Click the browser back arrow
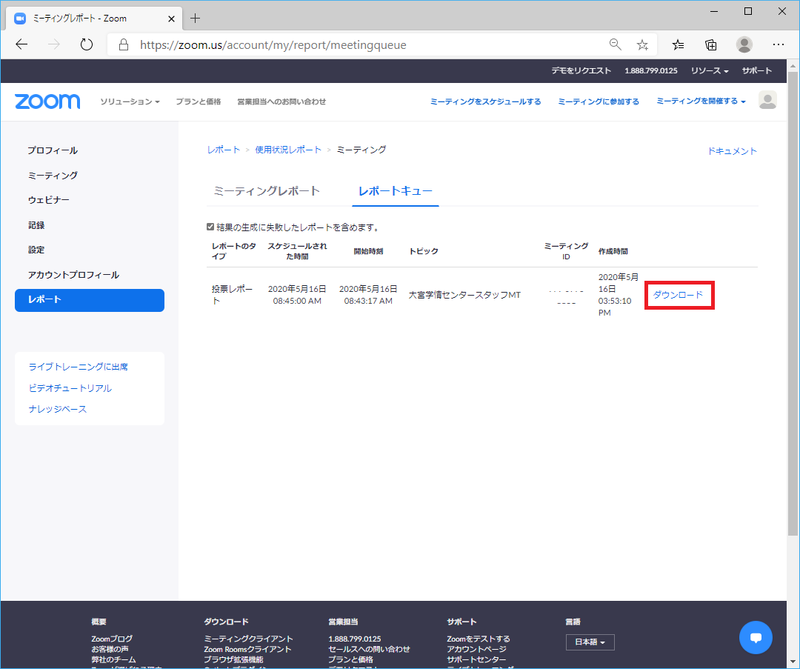This screenshot has width=800, height=669. point(21,45)
